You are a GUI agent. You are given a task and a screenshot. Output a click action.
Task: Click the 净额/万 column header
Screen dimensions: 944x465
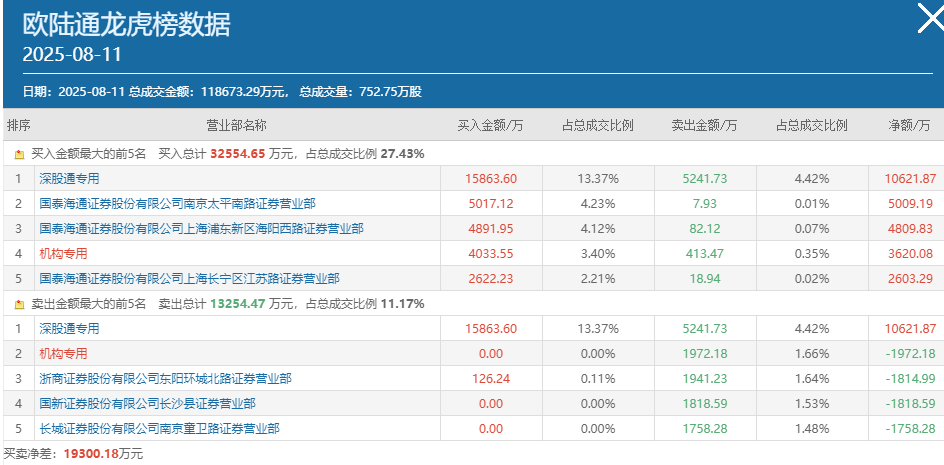910,126
